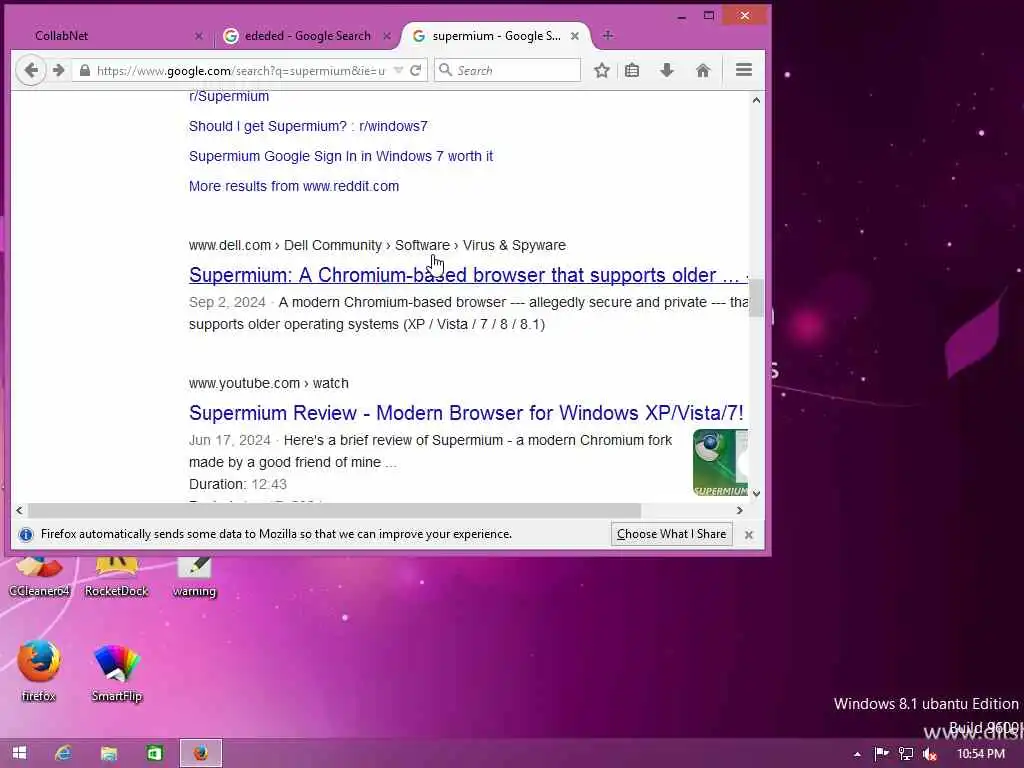This screenshot has height=768, width=1024.
Task: Go to home page icon
Action: tap(703, 71)
